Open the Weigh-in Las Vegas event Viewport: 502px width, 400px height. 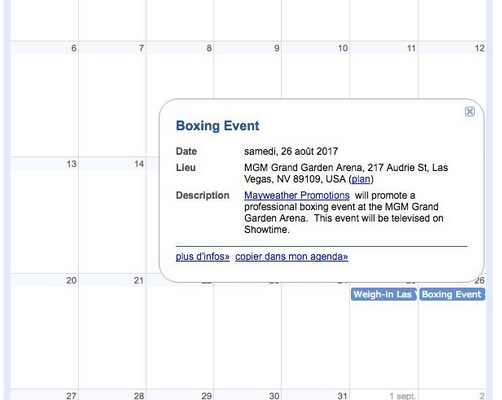[x=384, y=294]
